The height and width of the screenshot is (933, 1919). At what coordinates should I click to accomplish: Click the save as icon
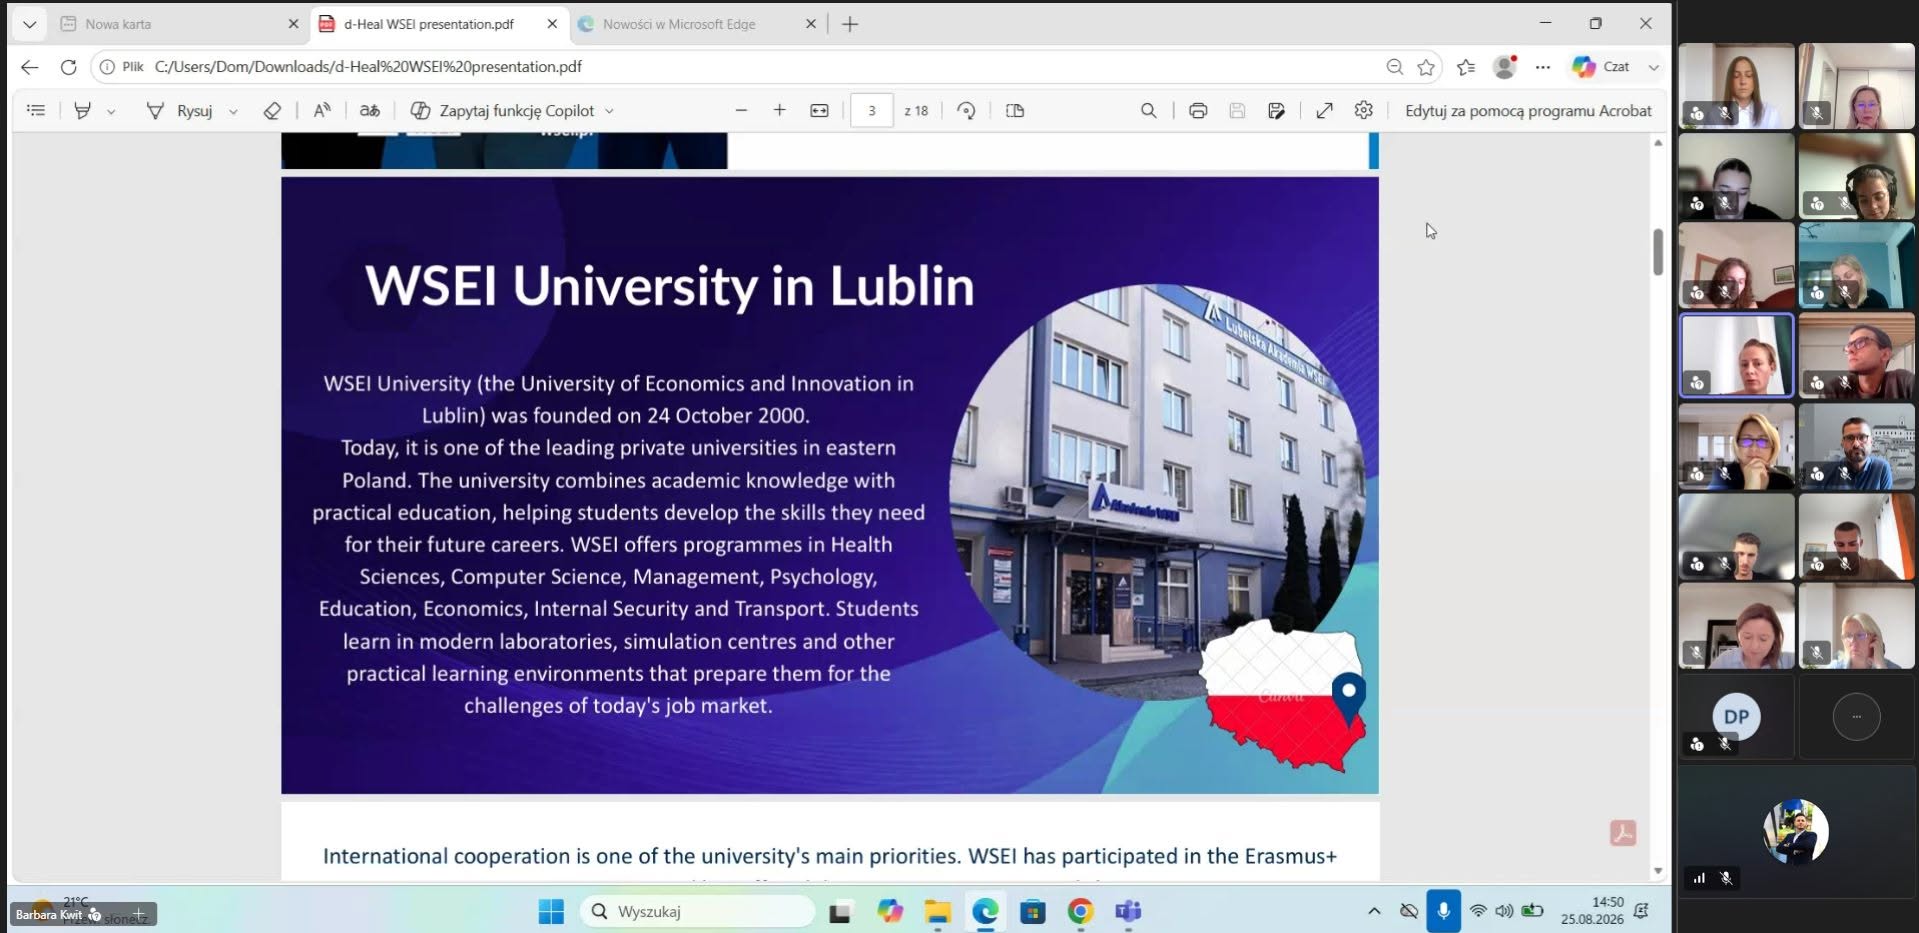click(1276, 111)
